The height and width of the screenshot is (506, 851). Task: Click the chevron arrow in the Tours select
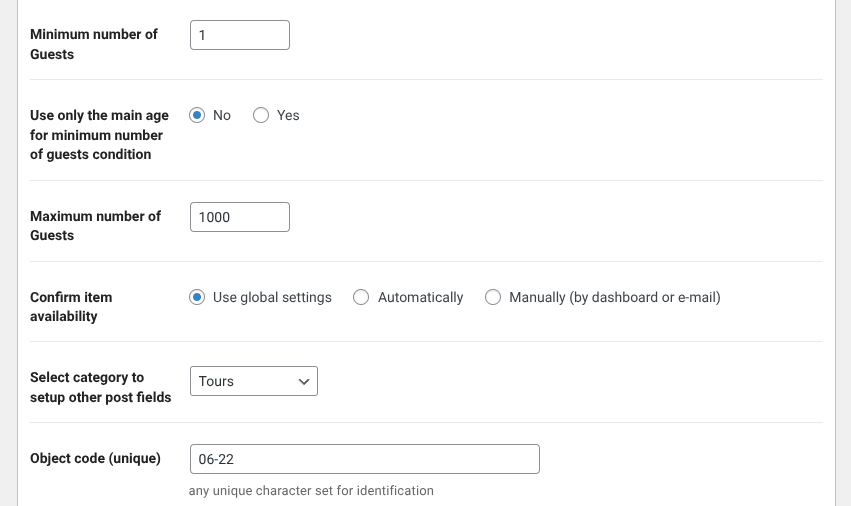tap(304, 381)
